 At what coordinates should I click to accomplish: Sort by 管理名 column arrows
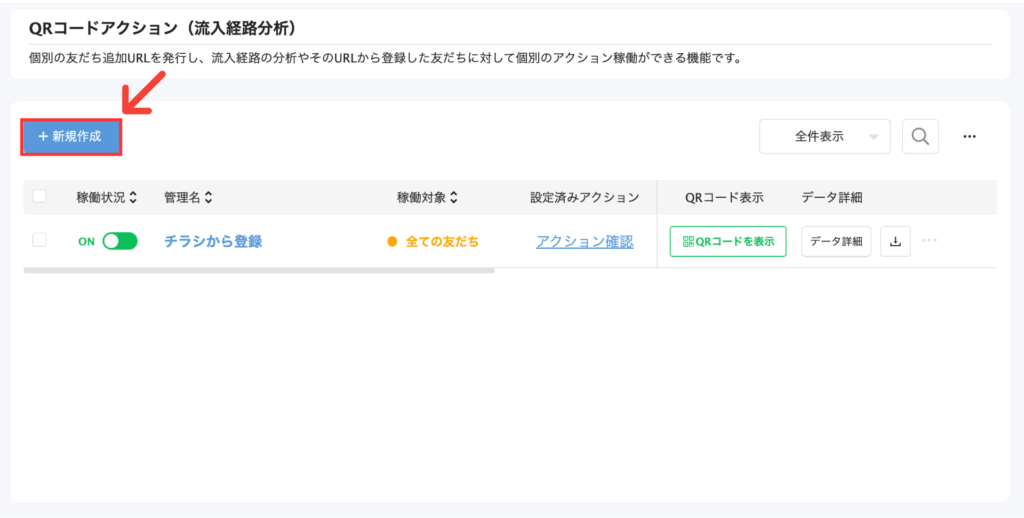208,198
